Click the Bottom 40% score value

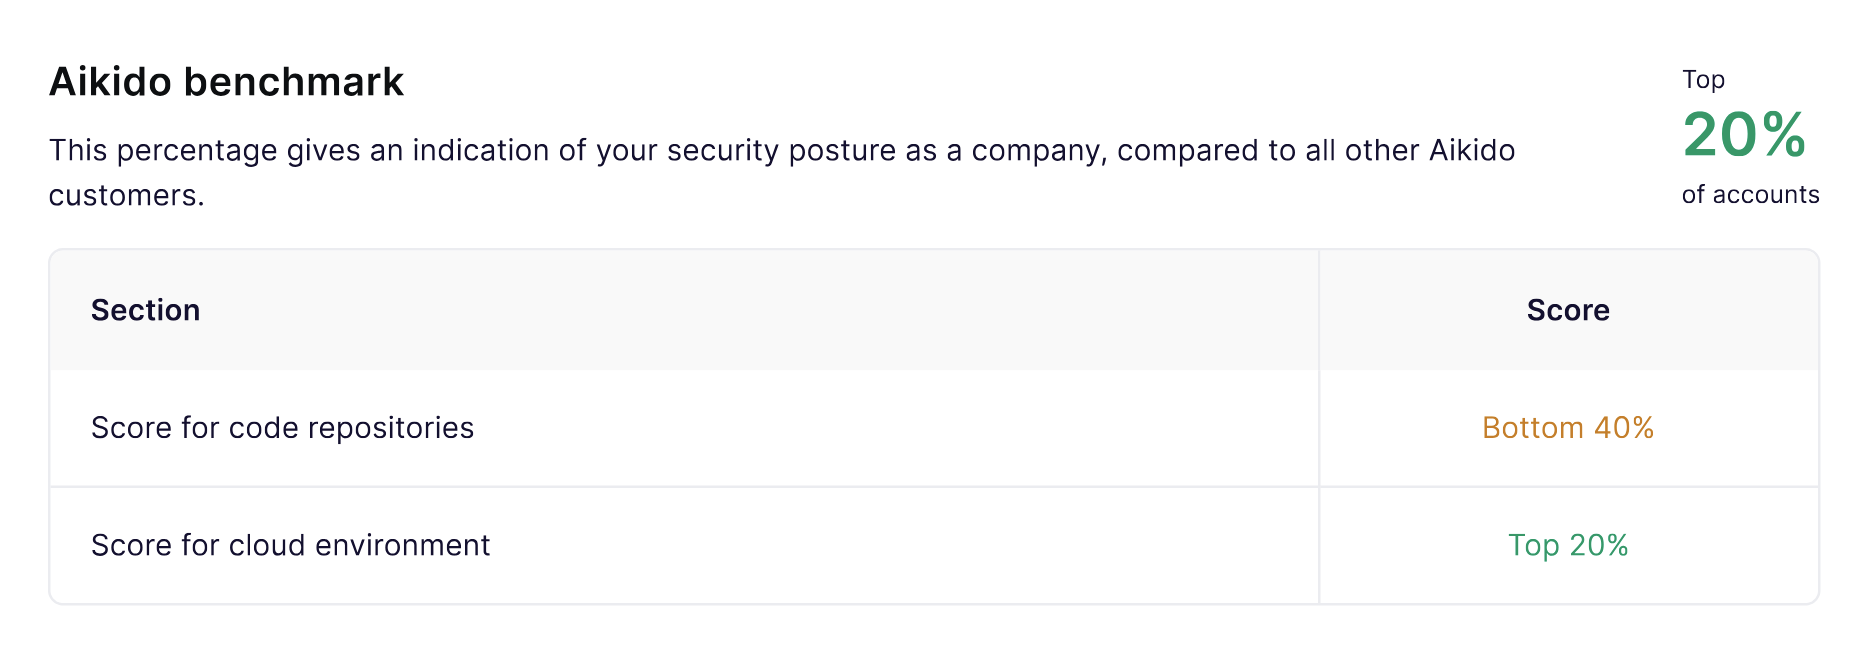coord(1568,428)
